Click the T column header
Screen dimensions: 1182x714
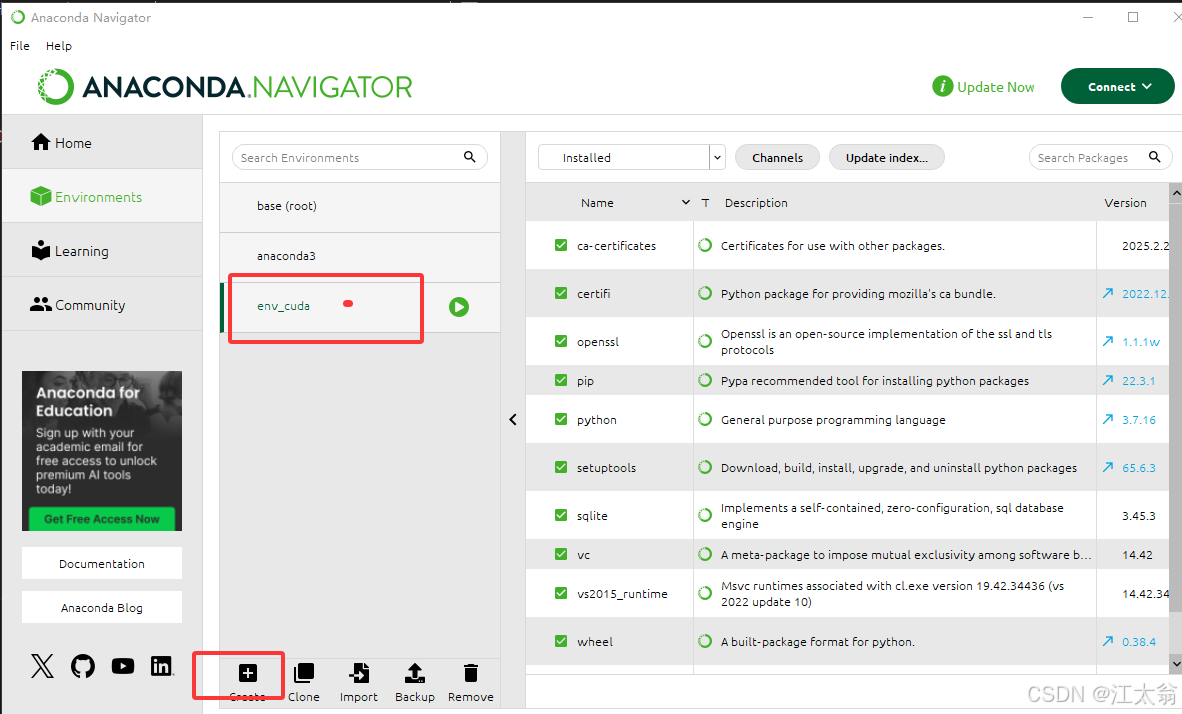[x=706, y=203]
